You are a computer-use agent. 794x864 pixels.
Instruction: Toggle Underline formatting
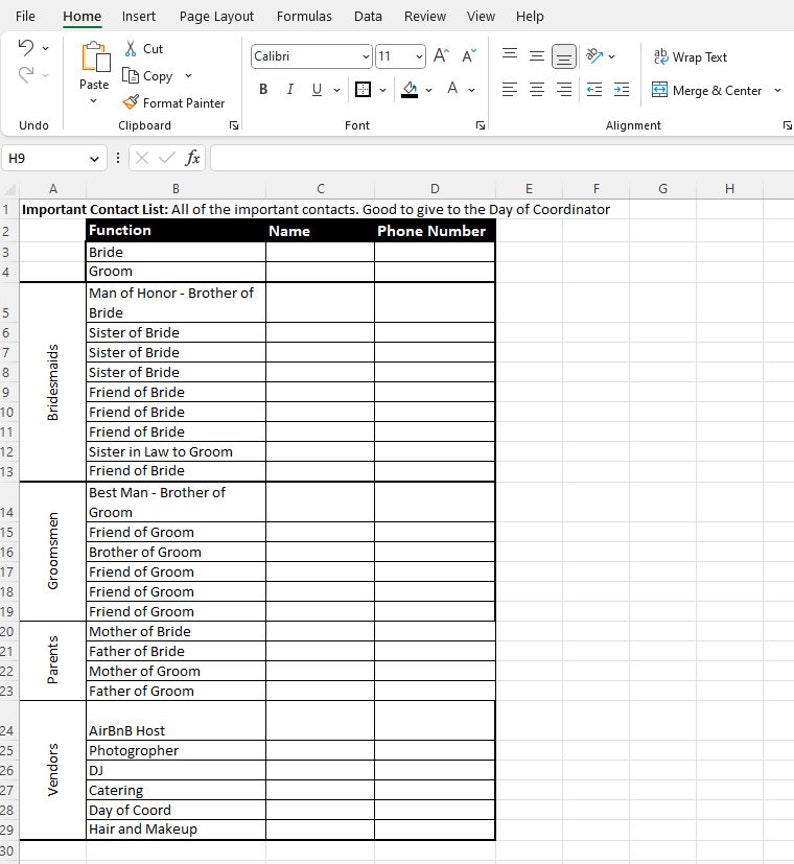click(317, 89)
